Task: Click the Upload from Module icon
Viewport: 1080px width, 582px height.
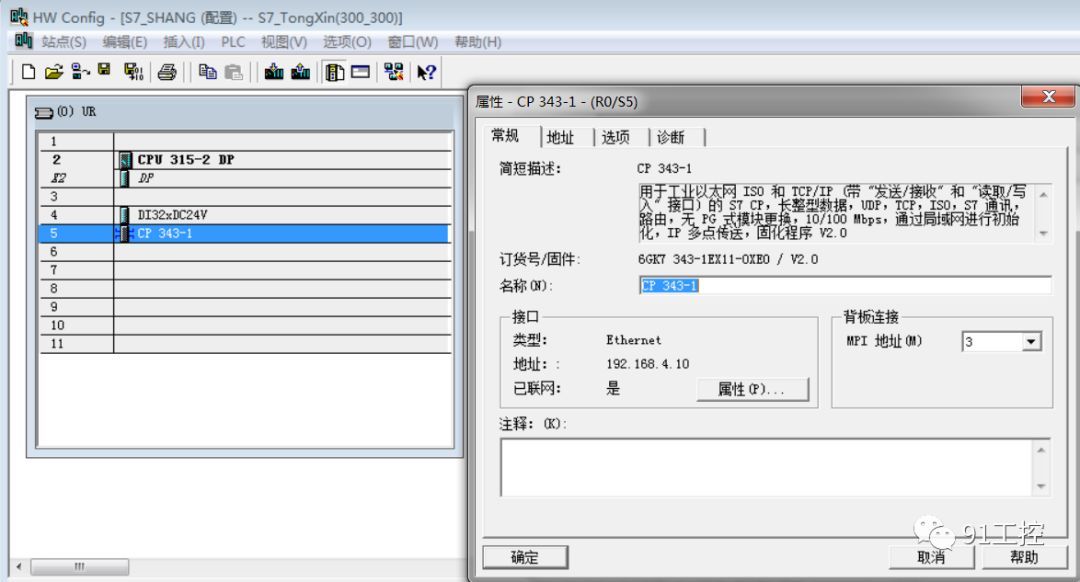Action: tap(300, 72)
